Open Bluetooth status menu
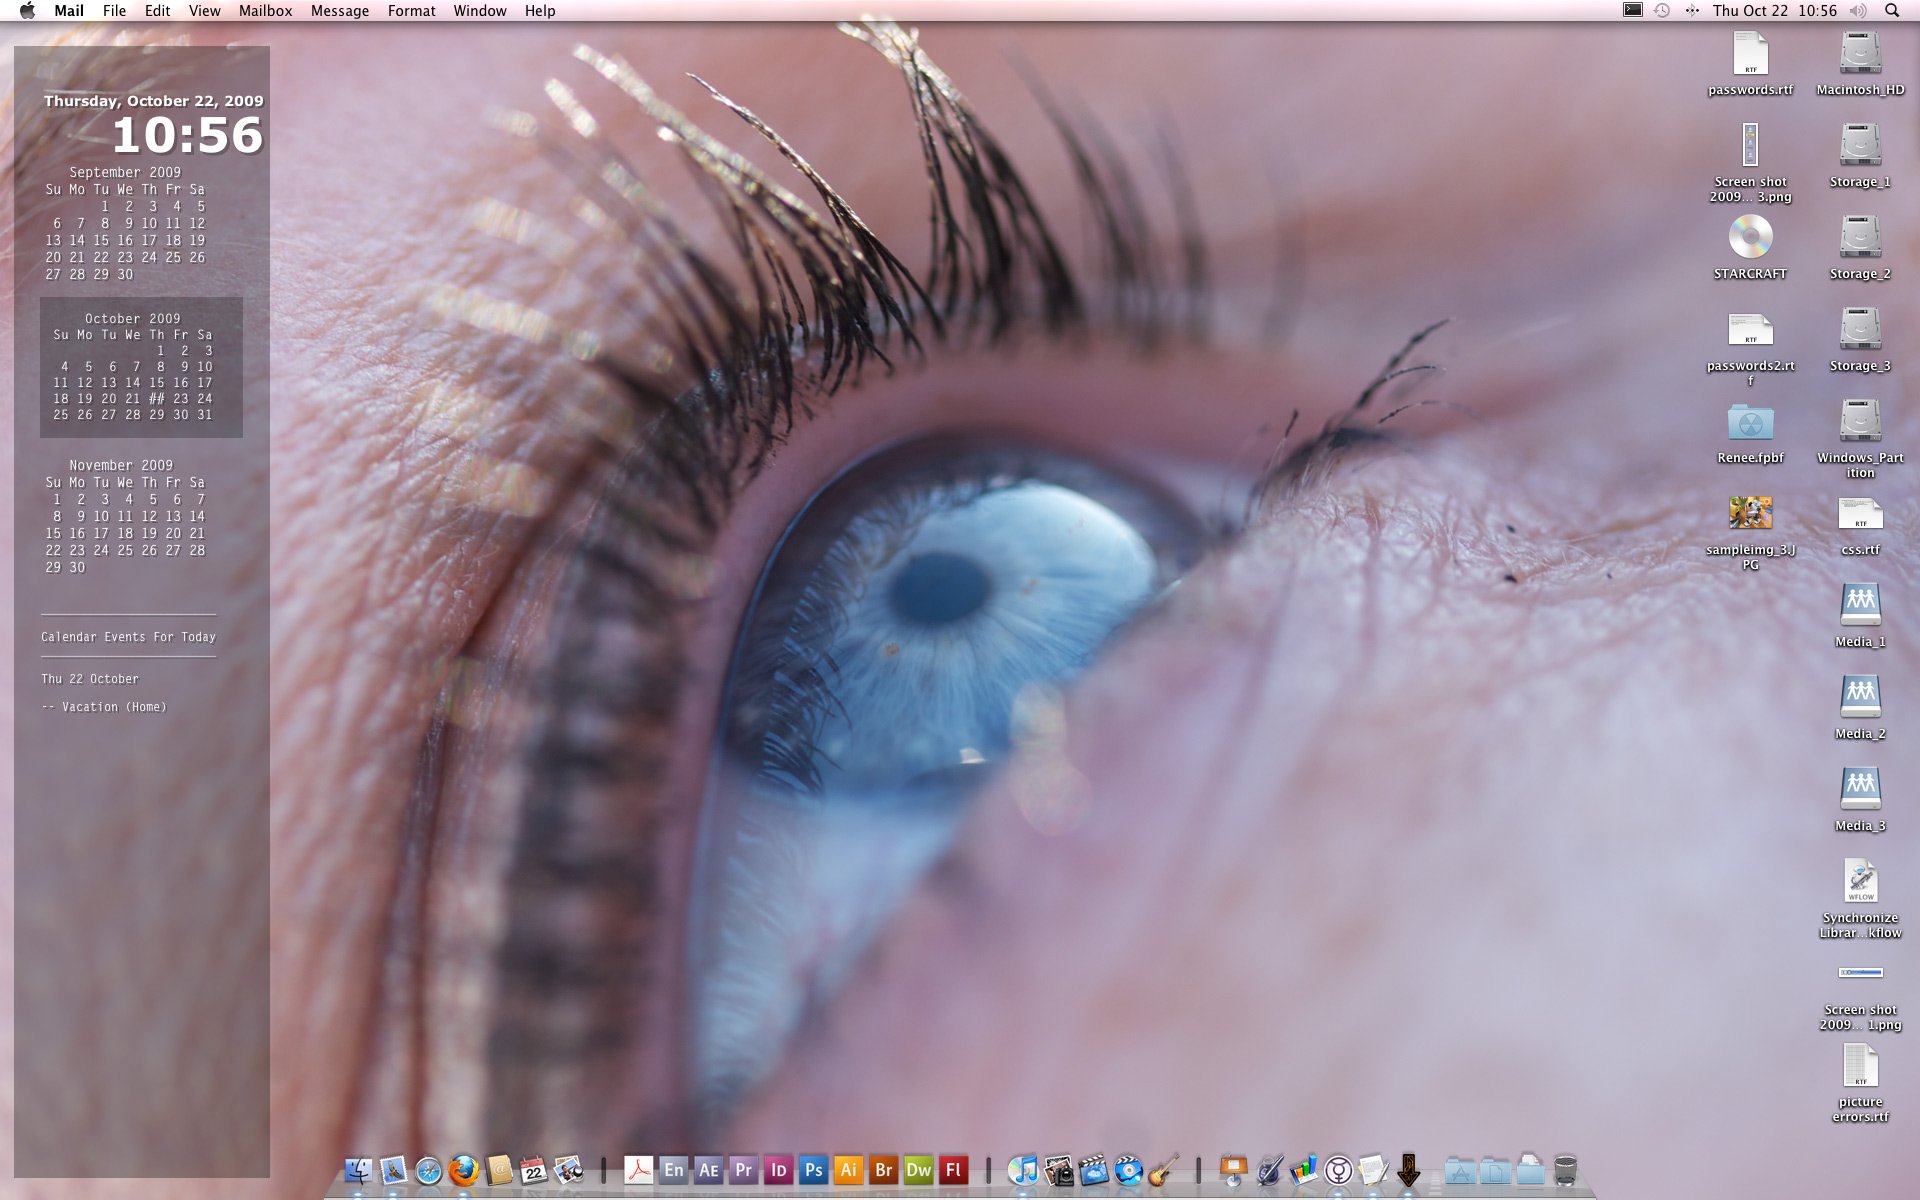The height and width of the screenshot is (1200, 1920). (1691, 11)
